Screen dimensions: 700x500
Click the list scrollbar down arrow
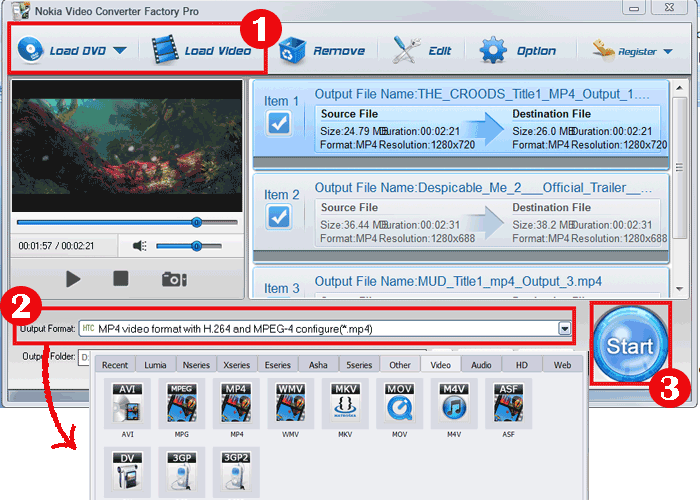679,289
